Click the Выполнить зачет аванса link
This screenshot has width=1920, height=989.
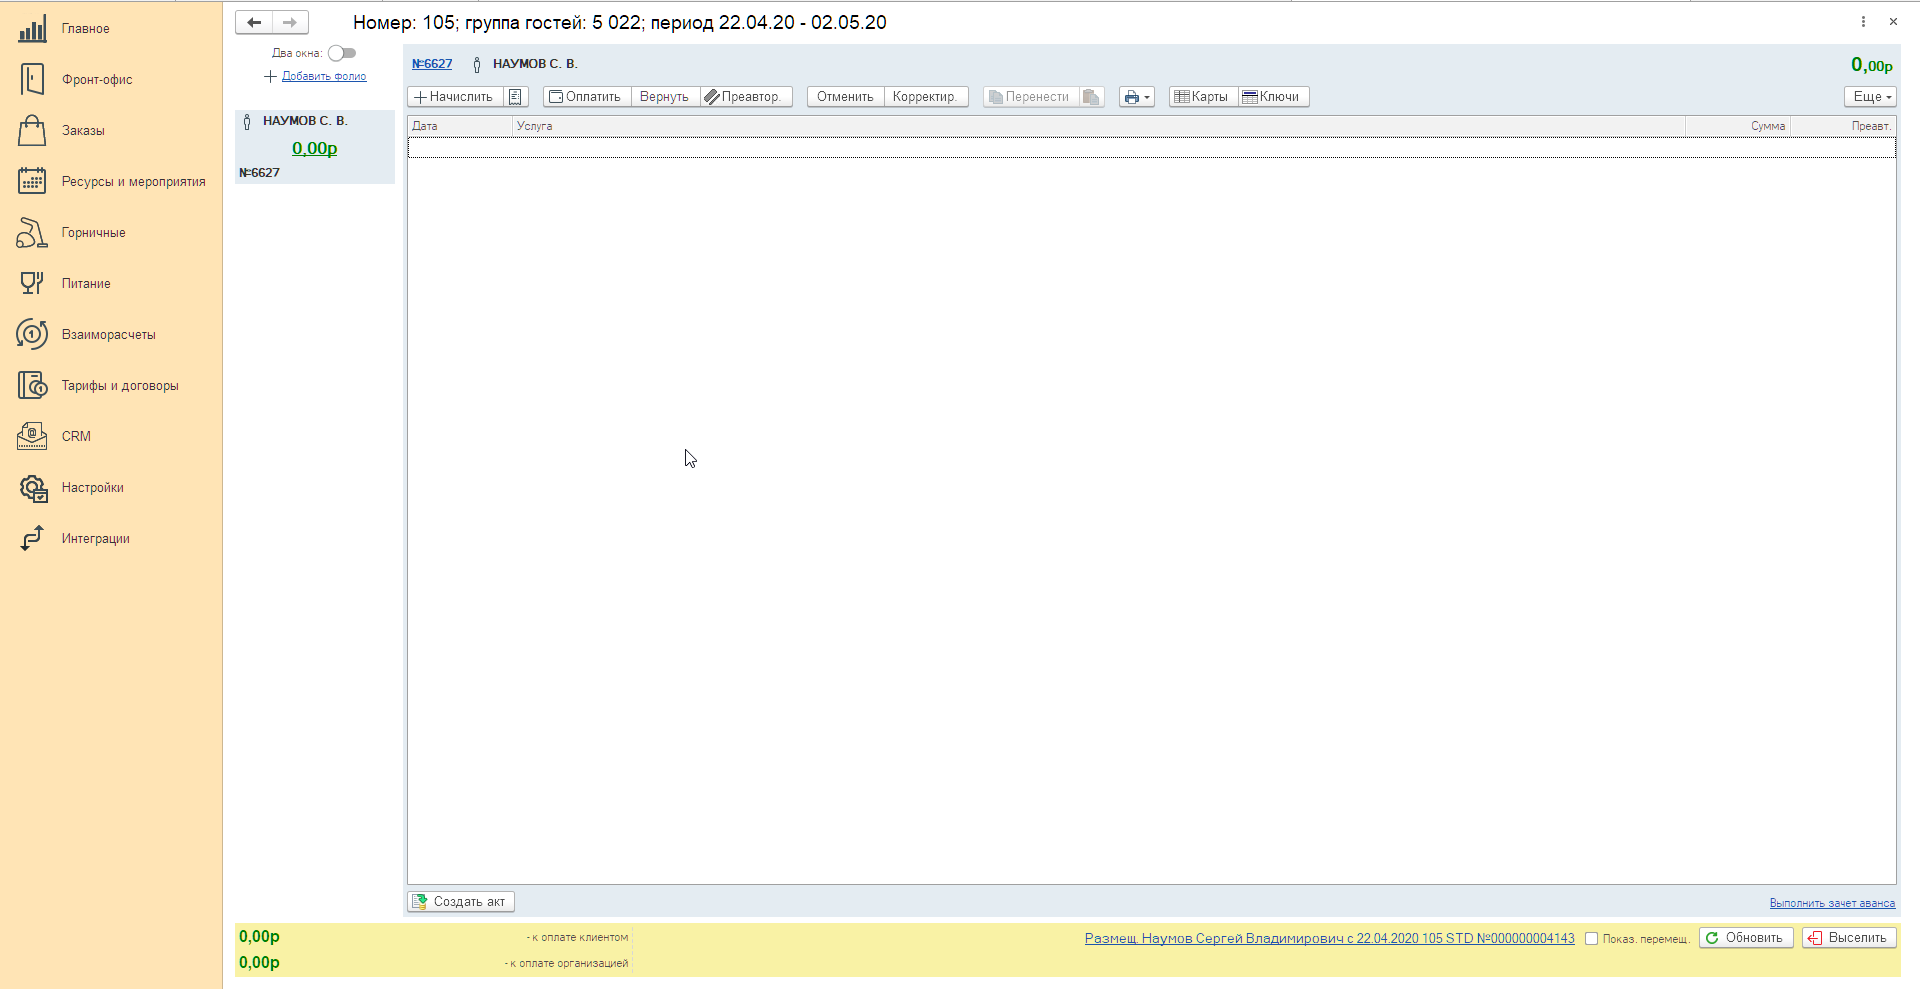click(x=1832, y=903)
